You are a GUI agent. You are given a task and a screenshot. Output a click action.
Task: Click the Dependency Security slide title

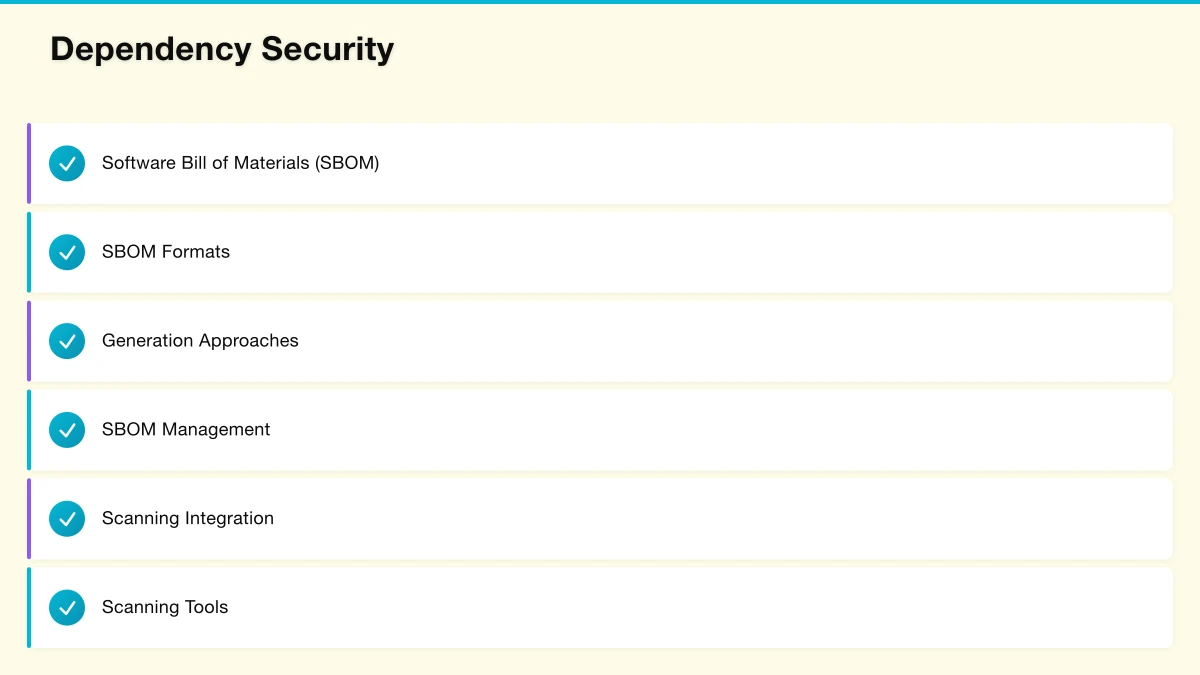point(222,49)
